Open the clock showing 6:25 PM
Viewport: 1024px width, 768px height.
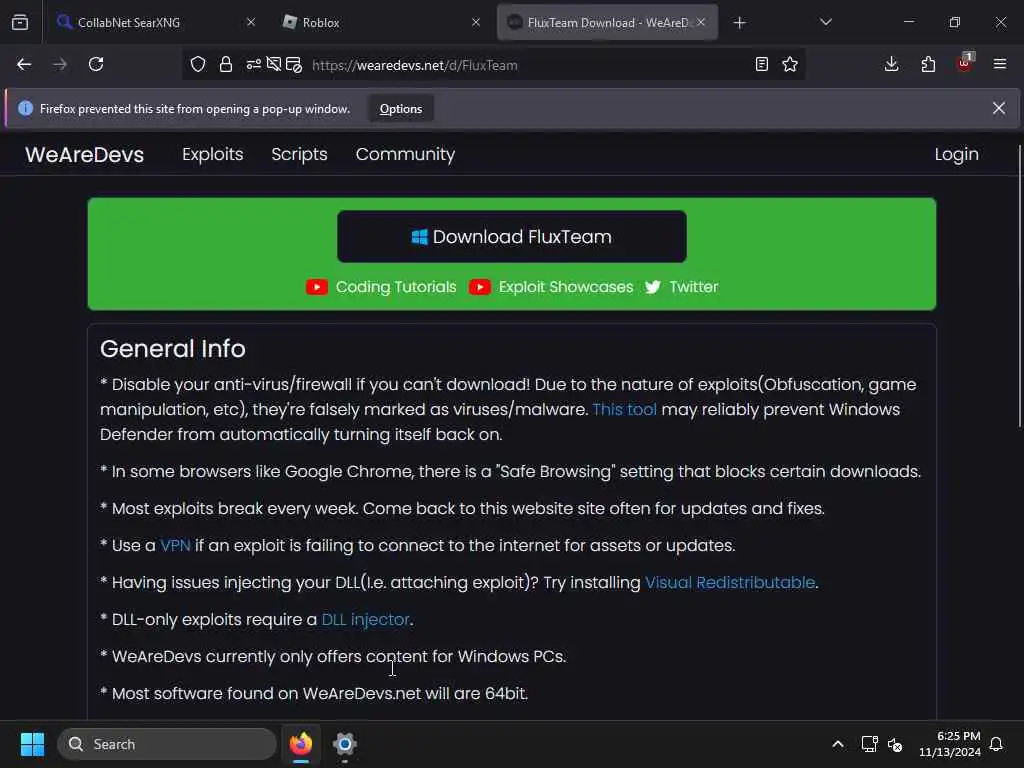(x=950, y=744)
